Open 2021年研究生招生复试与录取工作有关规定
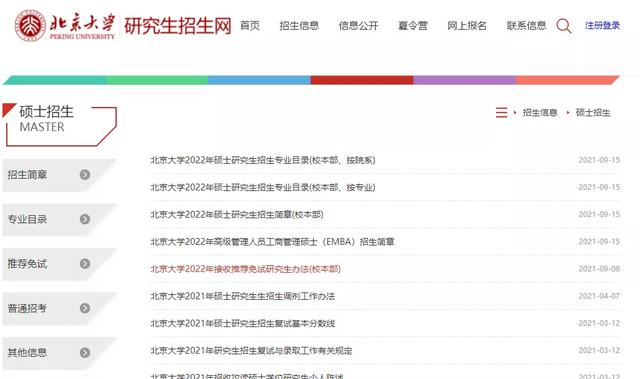 pos(251,350)
